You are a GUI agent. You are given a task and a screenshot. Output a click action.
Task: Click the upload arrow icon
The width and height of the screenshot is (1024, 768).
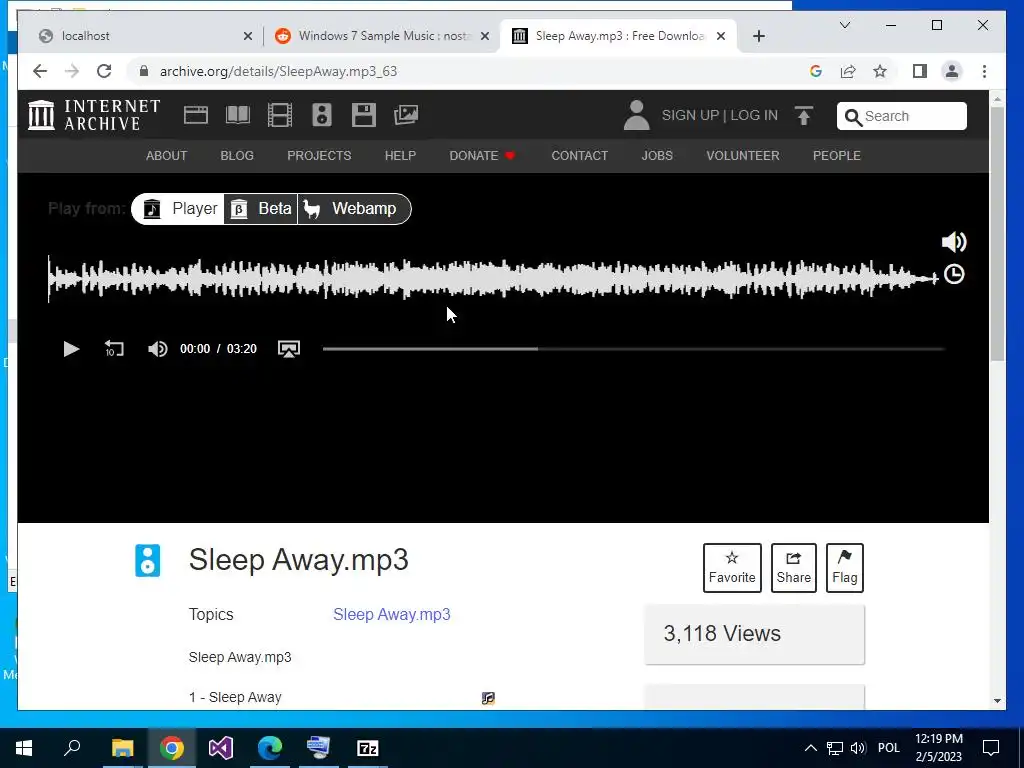[804, 116]
